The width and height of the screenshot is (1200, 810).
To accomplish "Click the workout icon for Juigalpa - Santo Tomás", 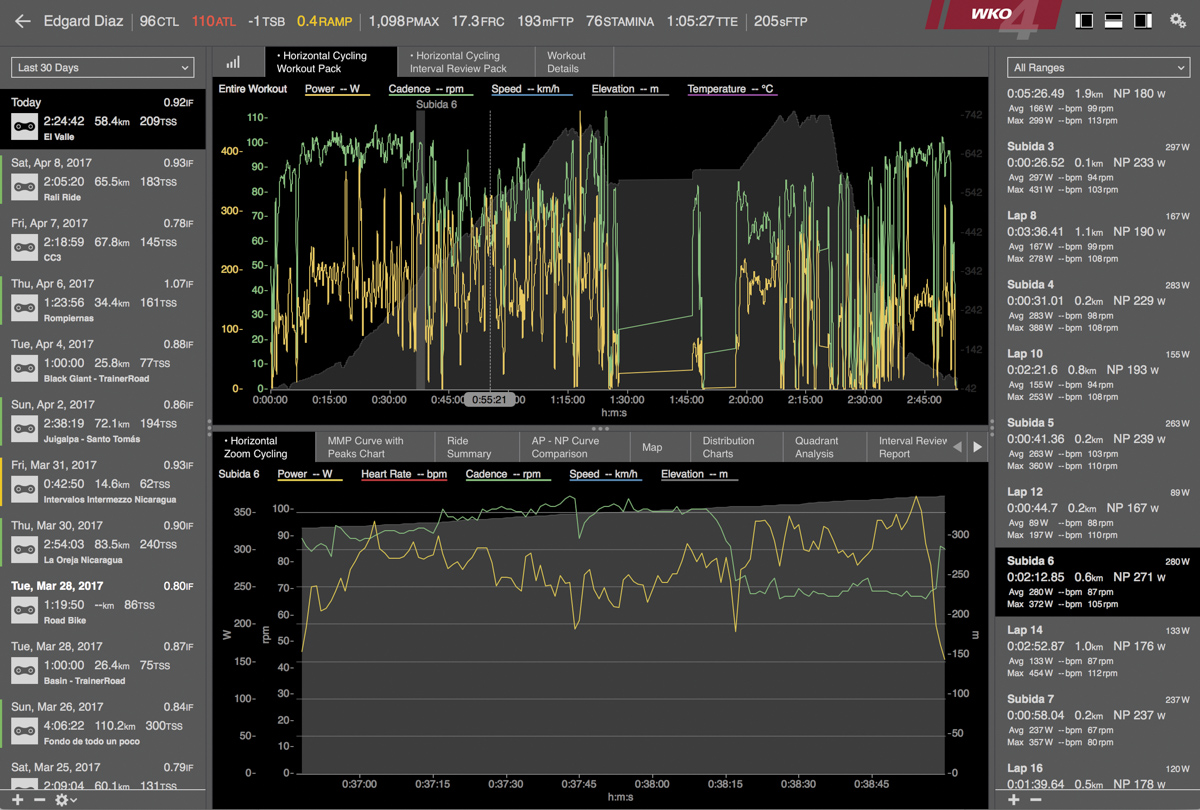I will (24, 428).
